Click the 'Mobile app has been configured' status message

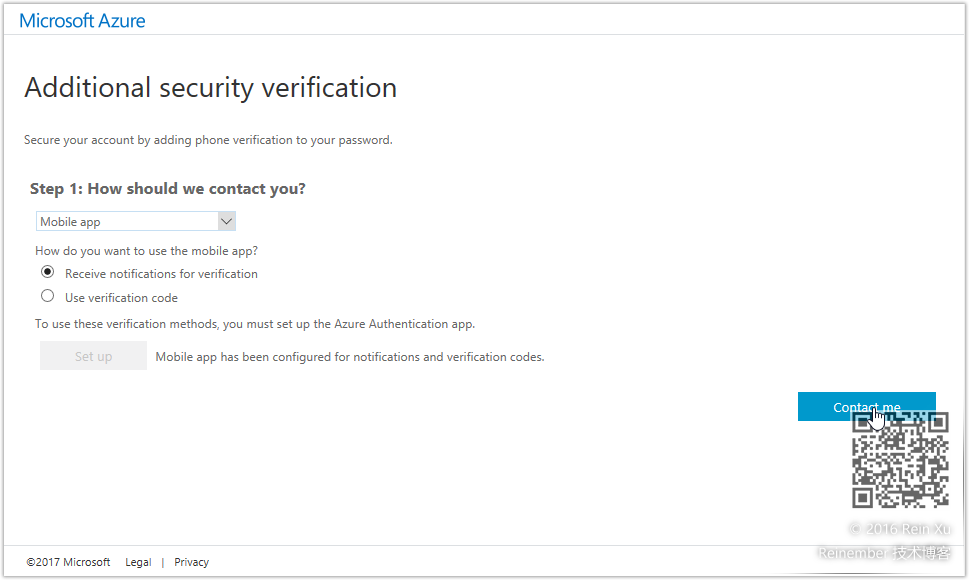pos(350,357)
